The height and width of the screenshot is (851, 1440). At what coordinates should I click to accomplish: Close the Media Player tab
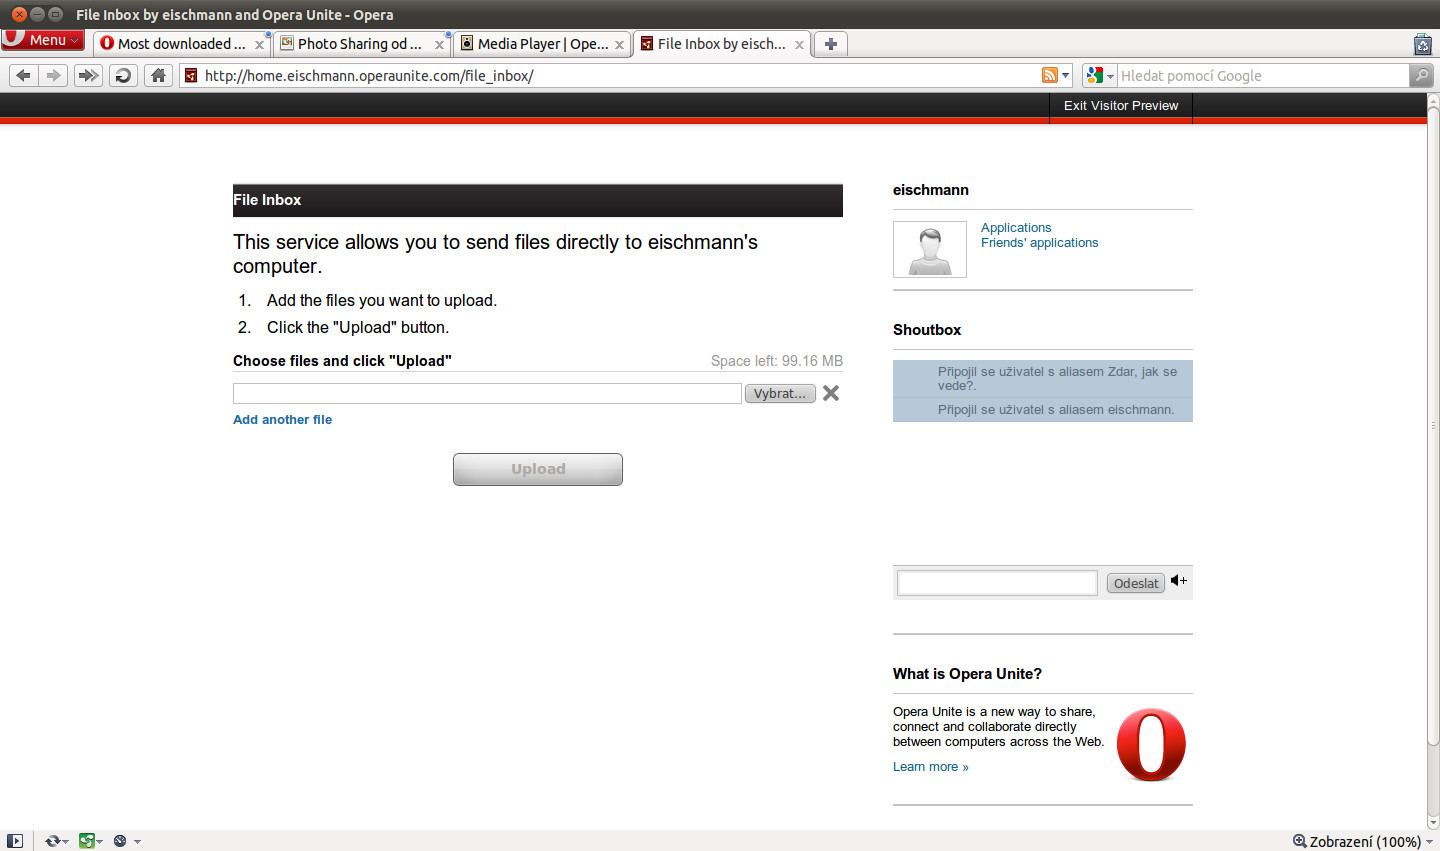coord(619,45)
